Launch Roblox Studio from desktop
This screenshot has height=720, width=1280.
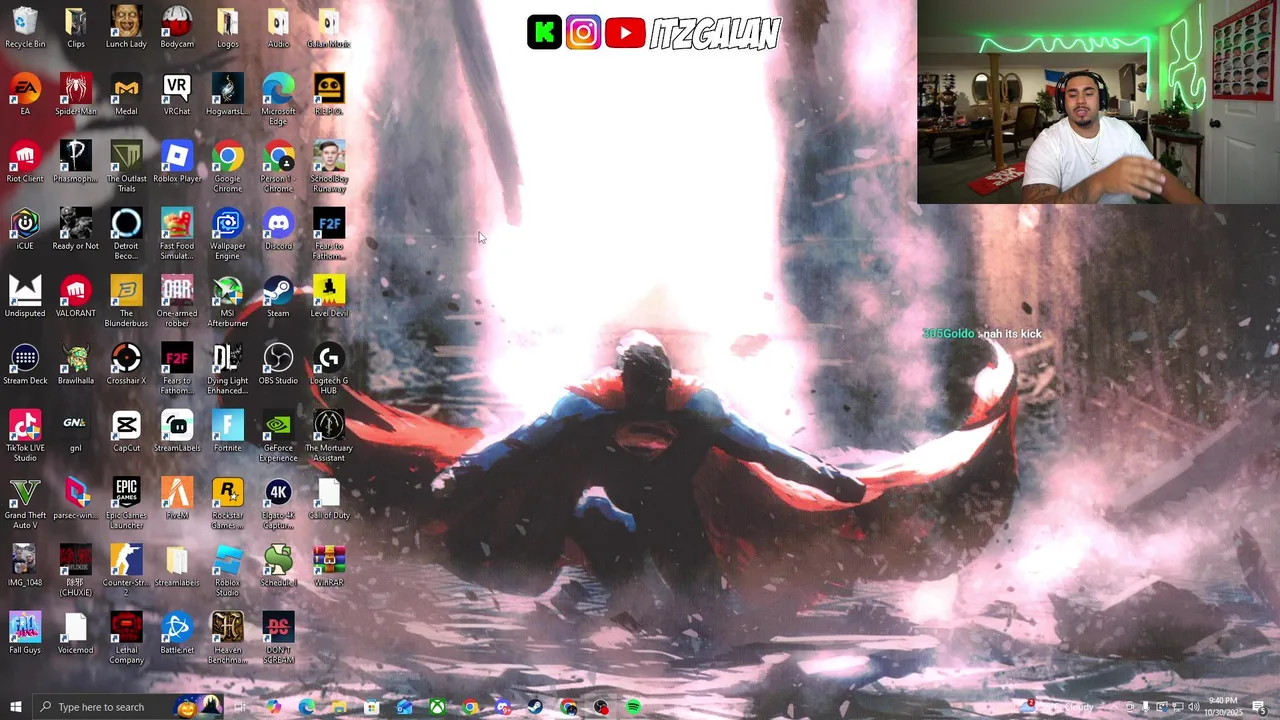228,569
